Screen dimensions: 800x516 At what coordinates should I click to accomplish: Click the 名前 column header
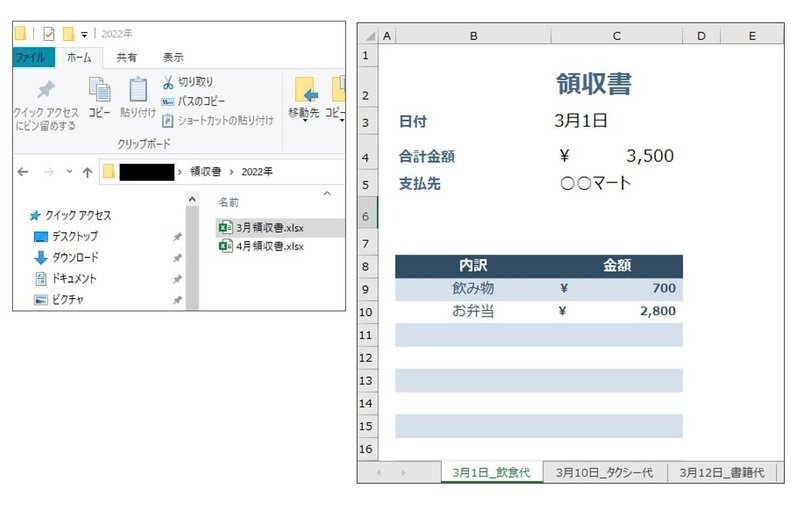(x=229, y=203)
